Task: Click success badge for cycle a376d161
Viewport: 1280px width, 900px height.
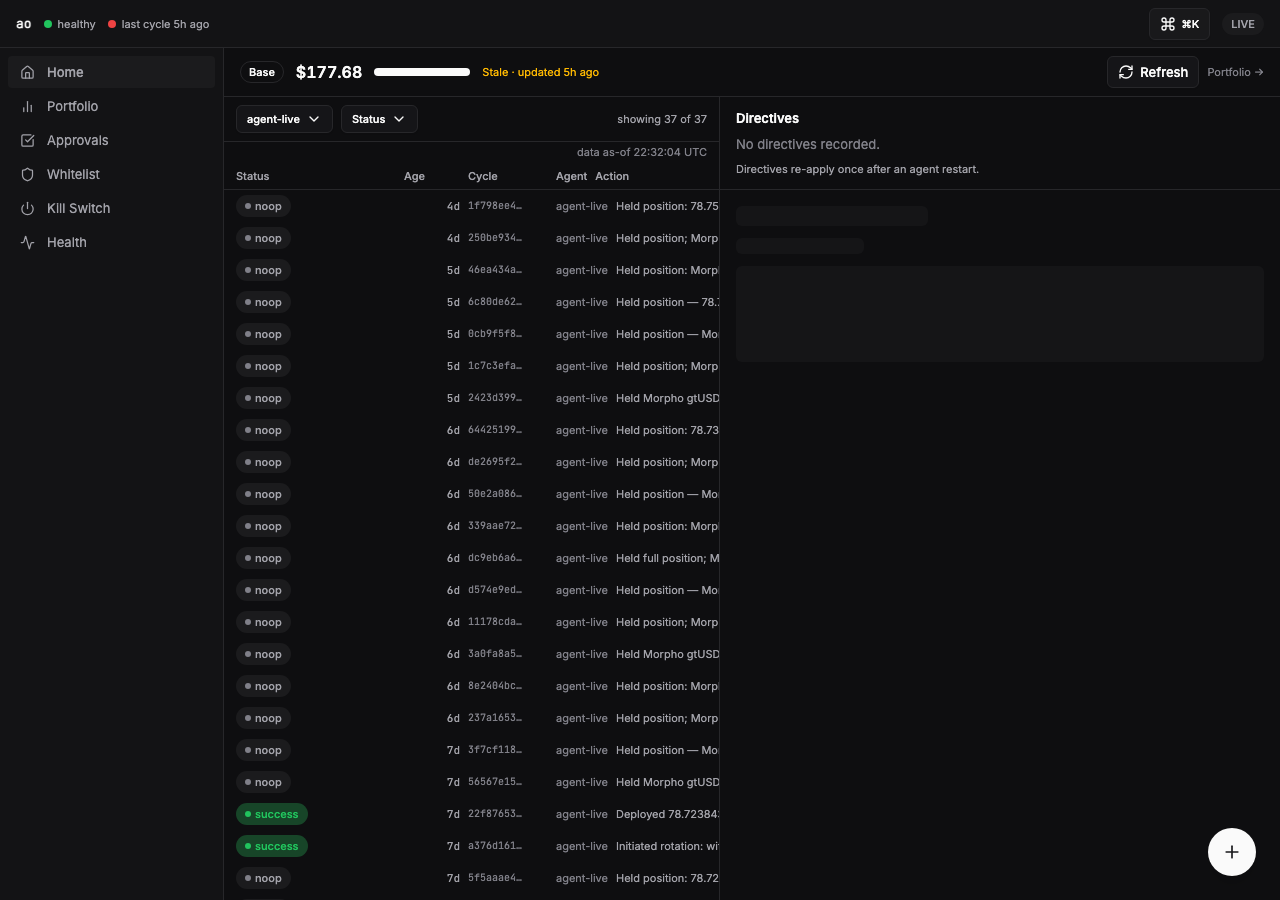Action: click(x=272, y=846)
